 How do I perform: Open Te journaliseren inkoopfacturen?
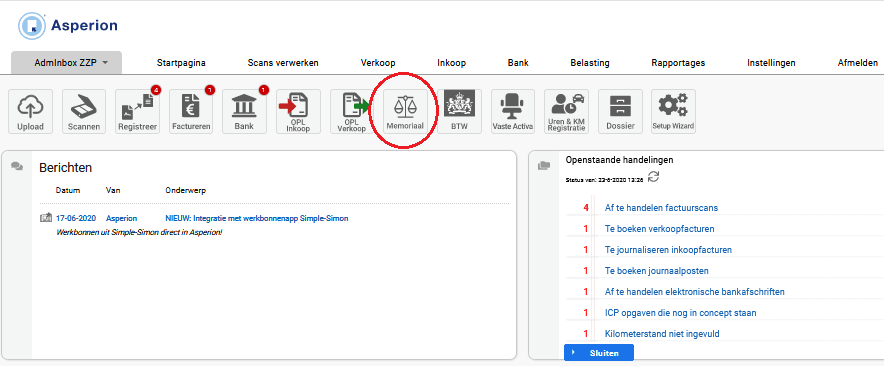669,250
